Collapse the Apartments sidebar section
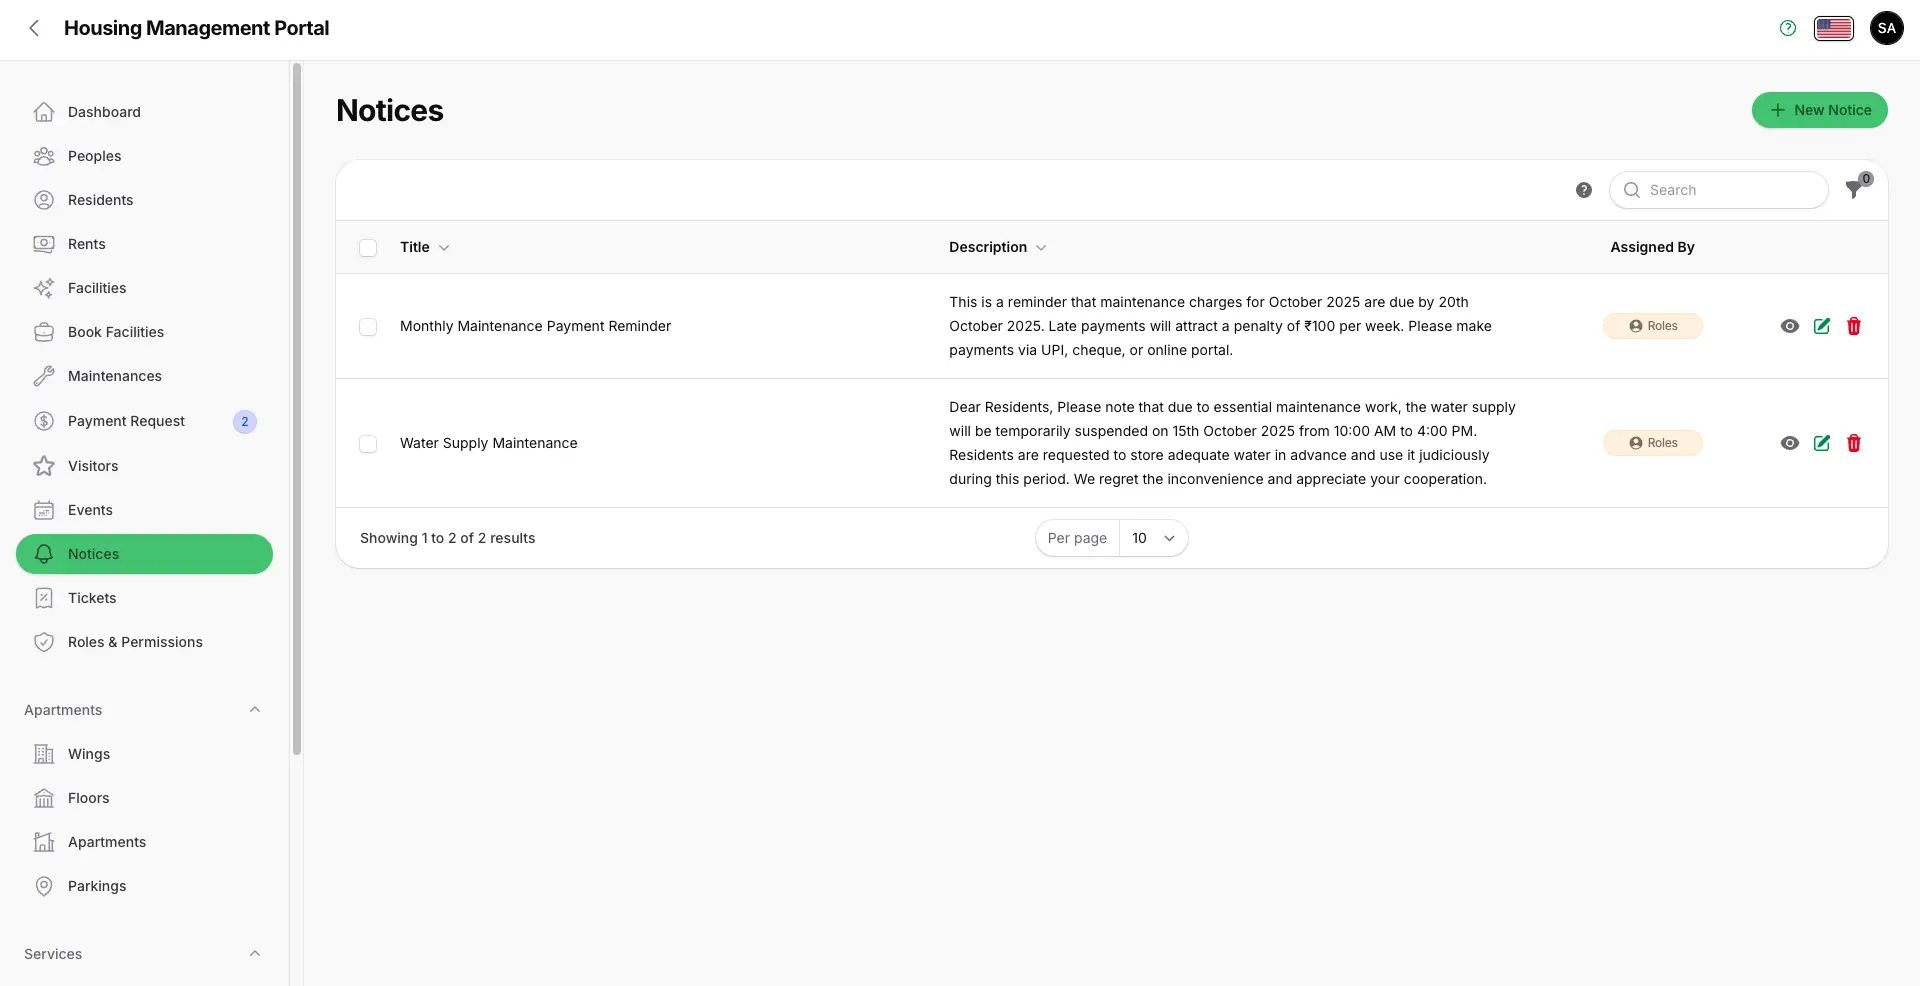Viewport: 1920px width, 986px height. (x=255, y=710)
